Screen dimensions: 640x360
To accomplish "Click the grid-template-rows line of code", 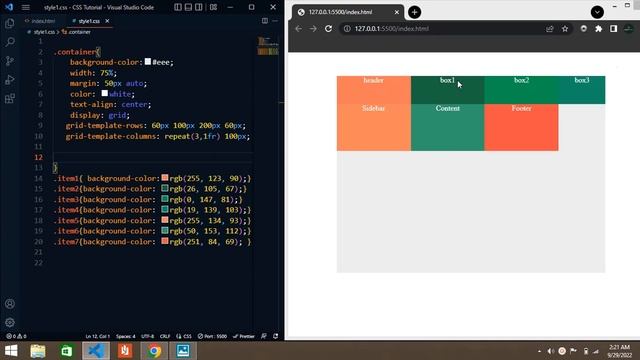I will [156, 125].
